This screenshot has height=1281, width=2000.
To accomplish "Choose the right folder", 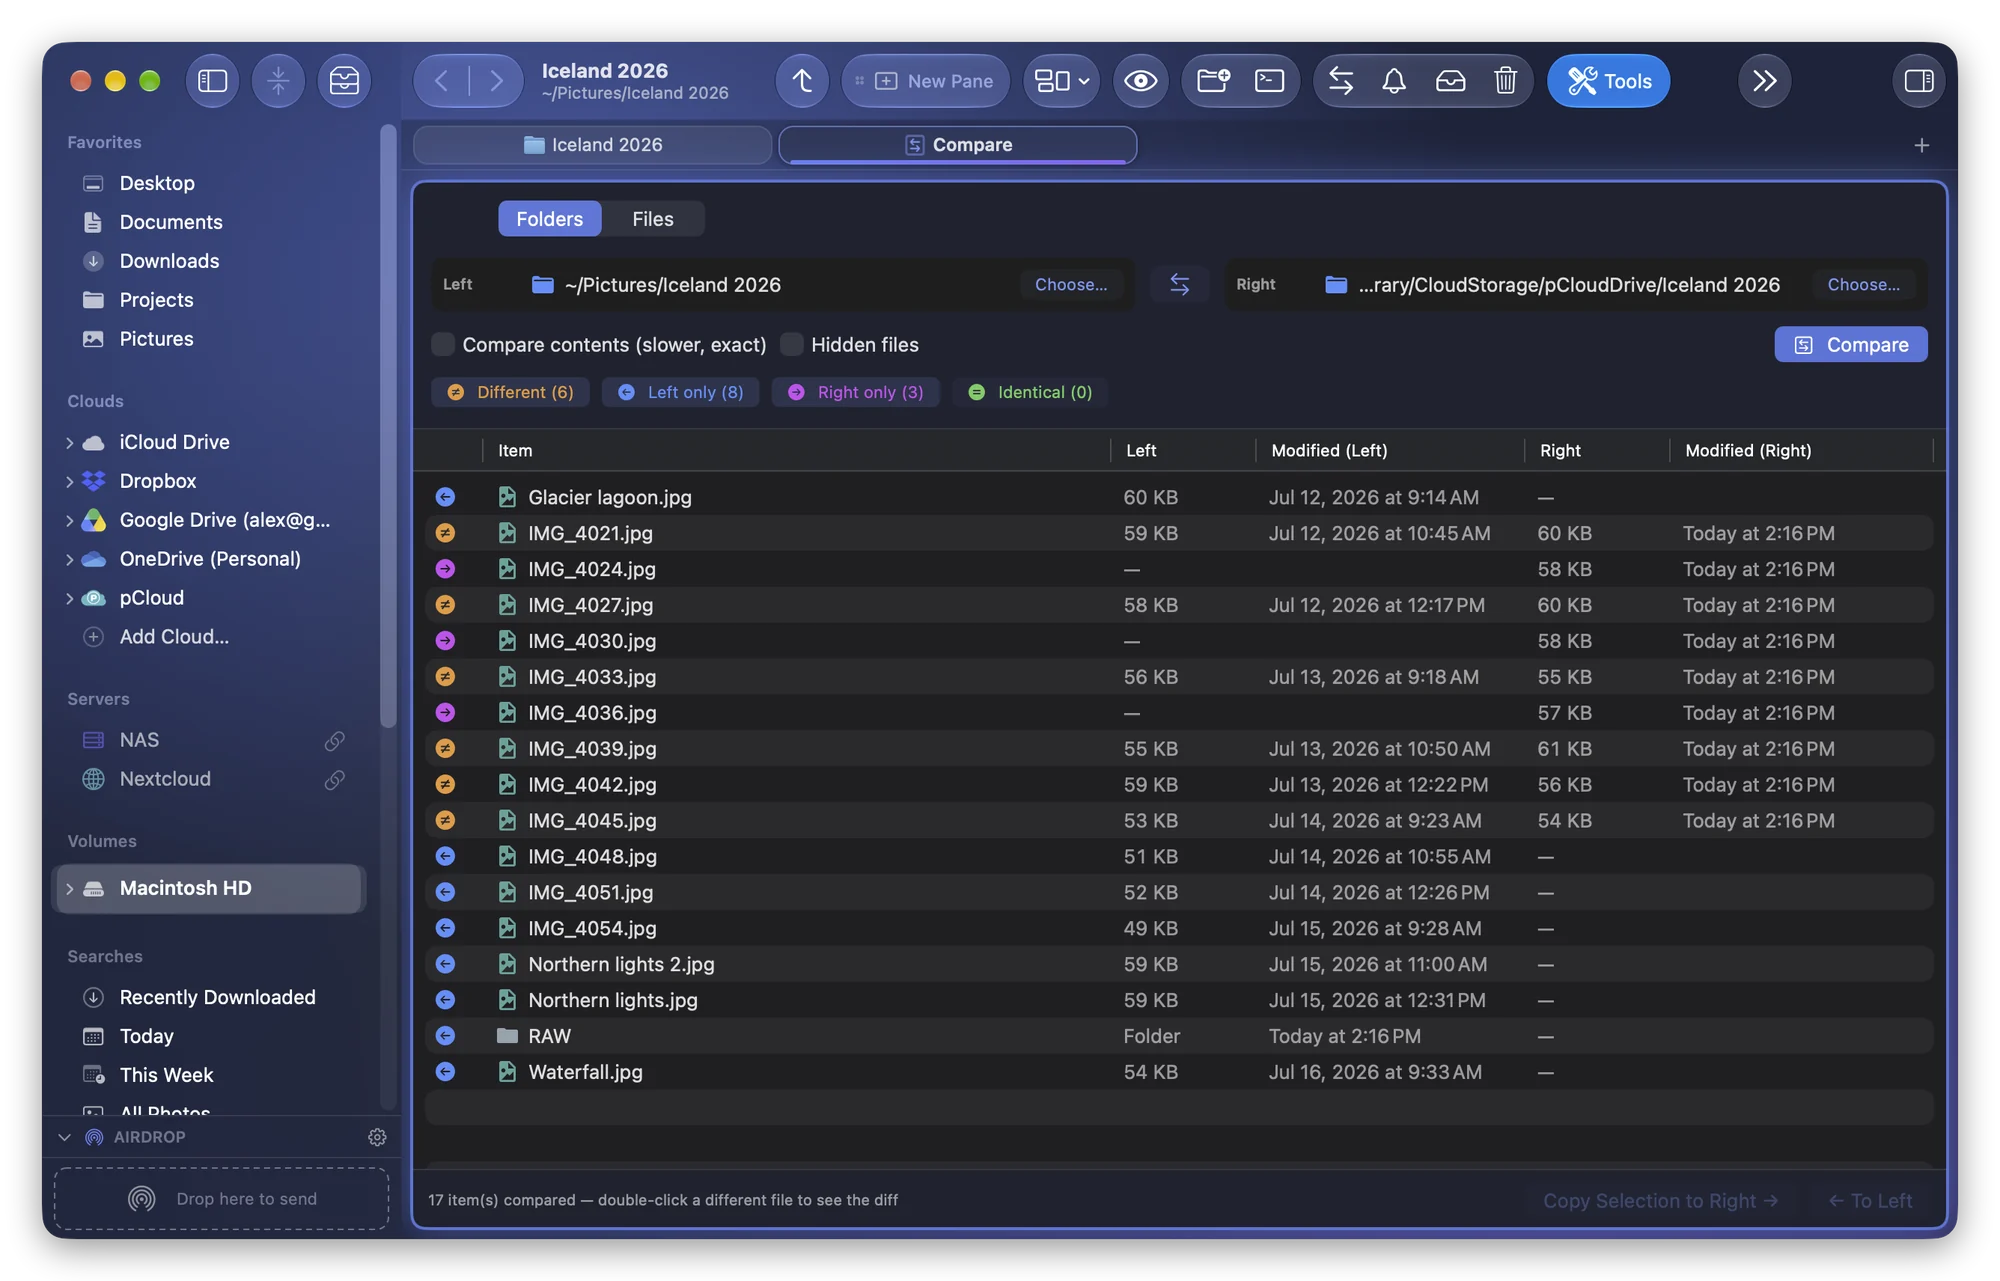I will [1863, 285].
